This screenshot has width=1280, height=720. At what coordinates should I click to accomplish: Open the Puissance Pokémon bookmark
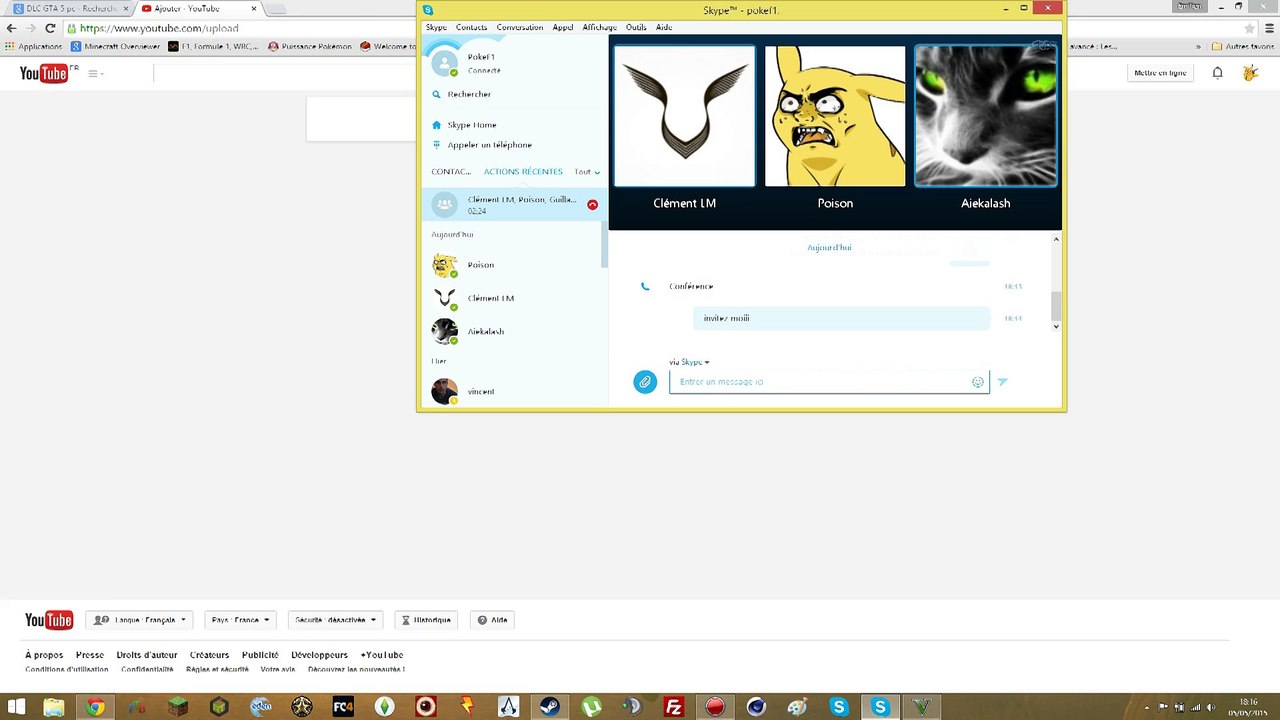pos(310,46)
